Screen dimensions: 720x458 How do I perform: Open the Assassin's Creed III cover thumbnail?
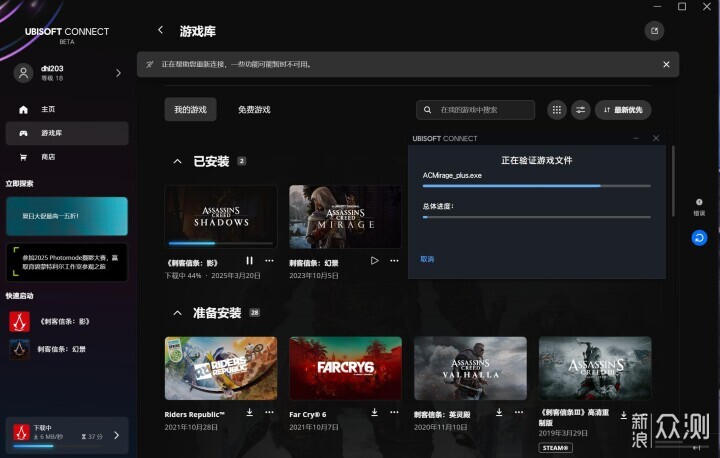[595, 368]
